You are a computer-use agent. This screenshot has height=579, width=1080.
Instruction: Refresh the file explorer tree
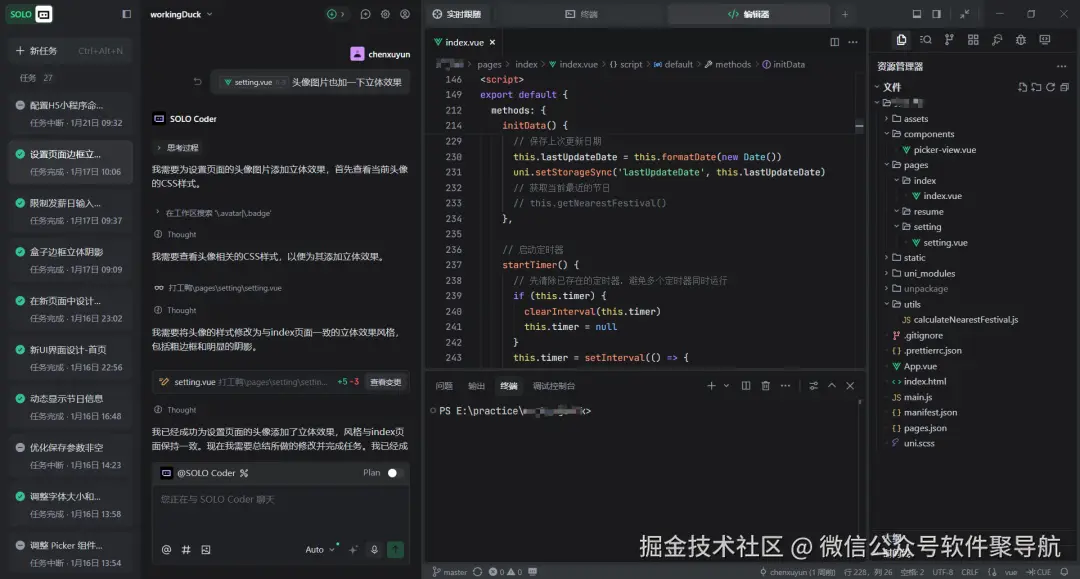click(x=1050, y=87)
